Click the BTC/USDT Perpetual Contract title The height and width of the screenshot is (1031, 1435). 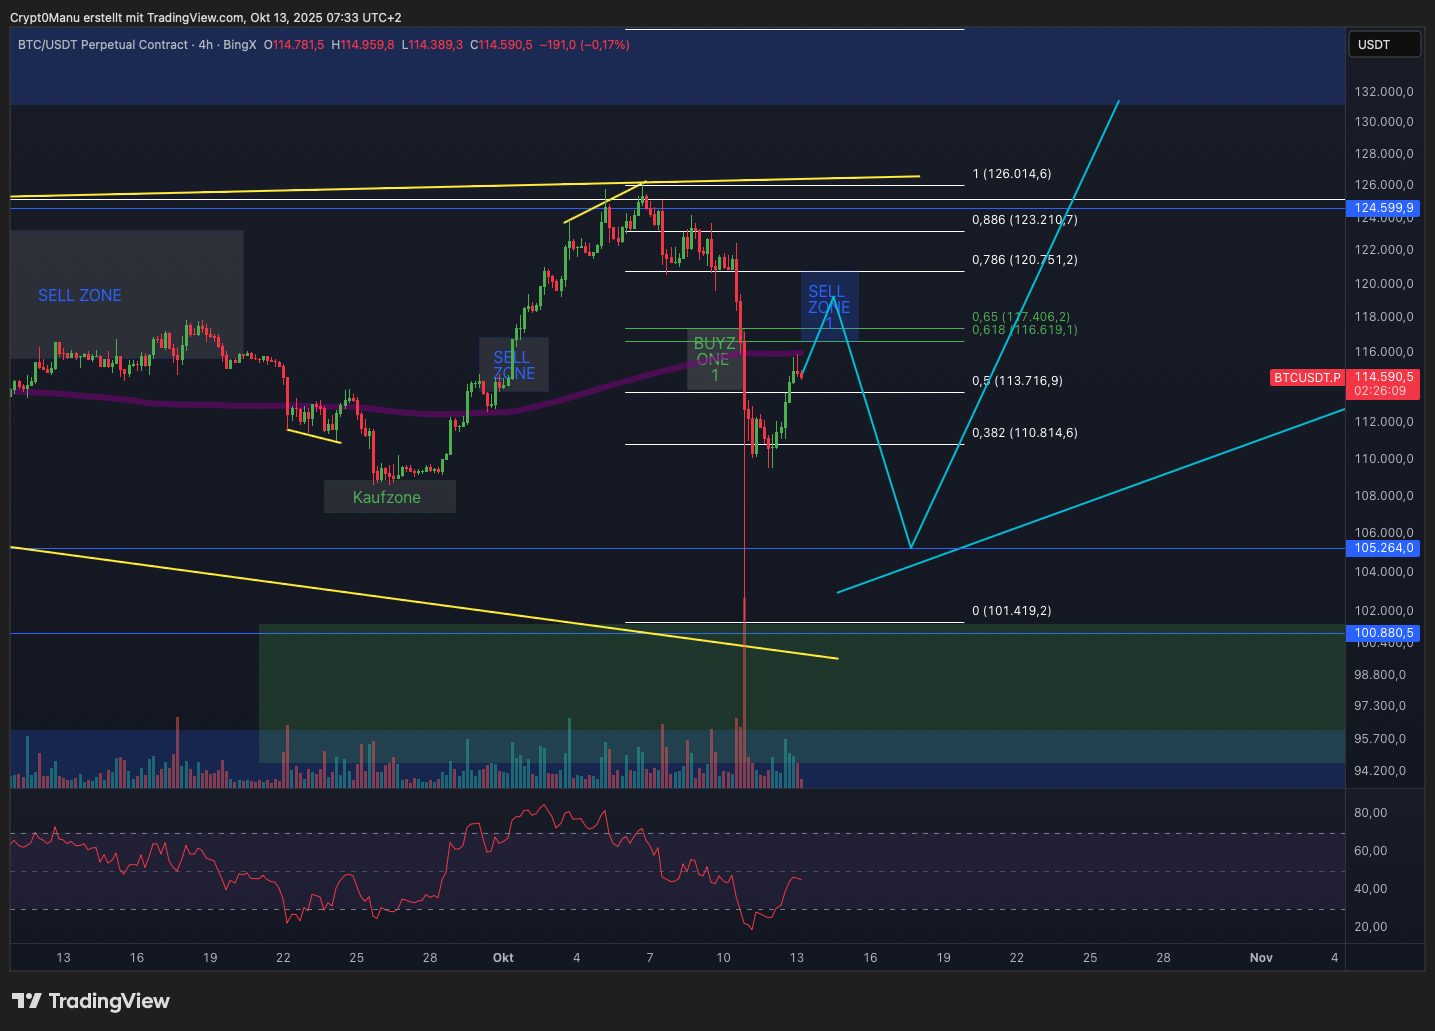pos(103,45)
